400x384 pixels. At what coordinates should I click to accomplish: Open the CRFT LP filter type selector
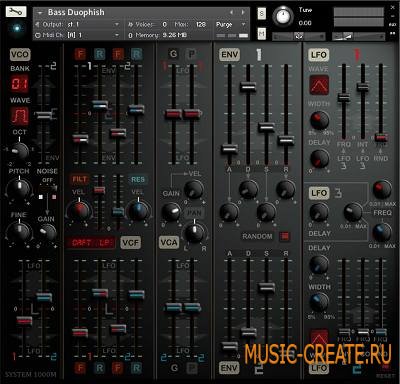[91, 243]
